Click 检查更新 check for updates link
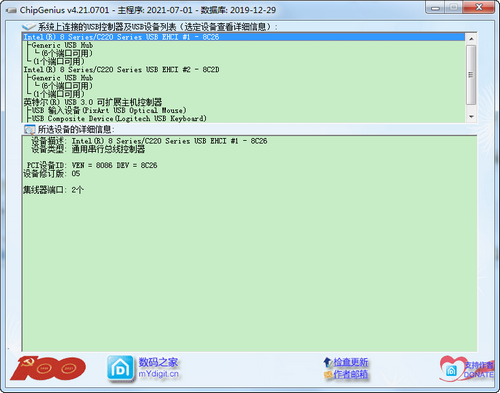Image resolution: width=500 pixels, height=393 pixels. (x=351, y=362)
